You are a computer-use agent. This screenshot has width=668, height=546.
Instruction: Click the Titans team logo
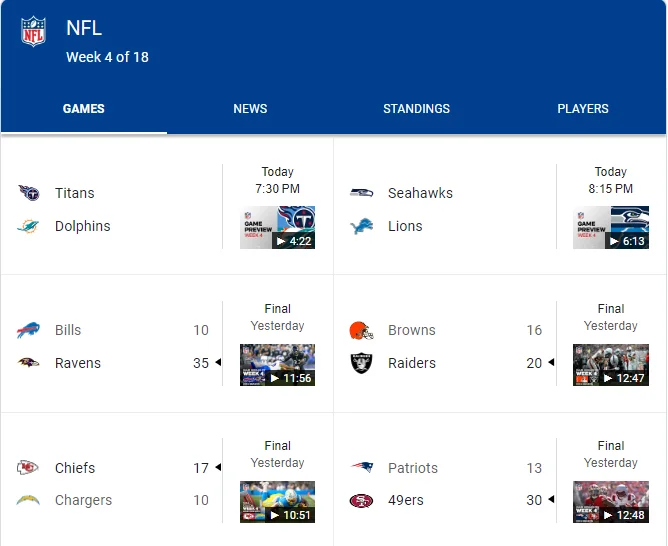pyautogui.click(x=28, y=193)
